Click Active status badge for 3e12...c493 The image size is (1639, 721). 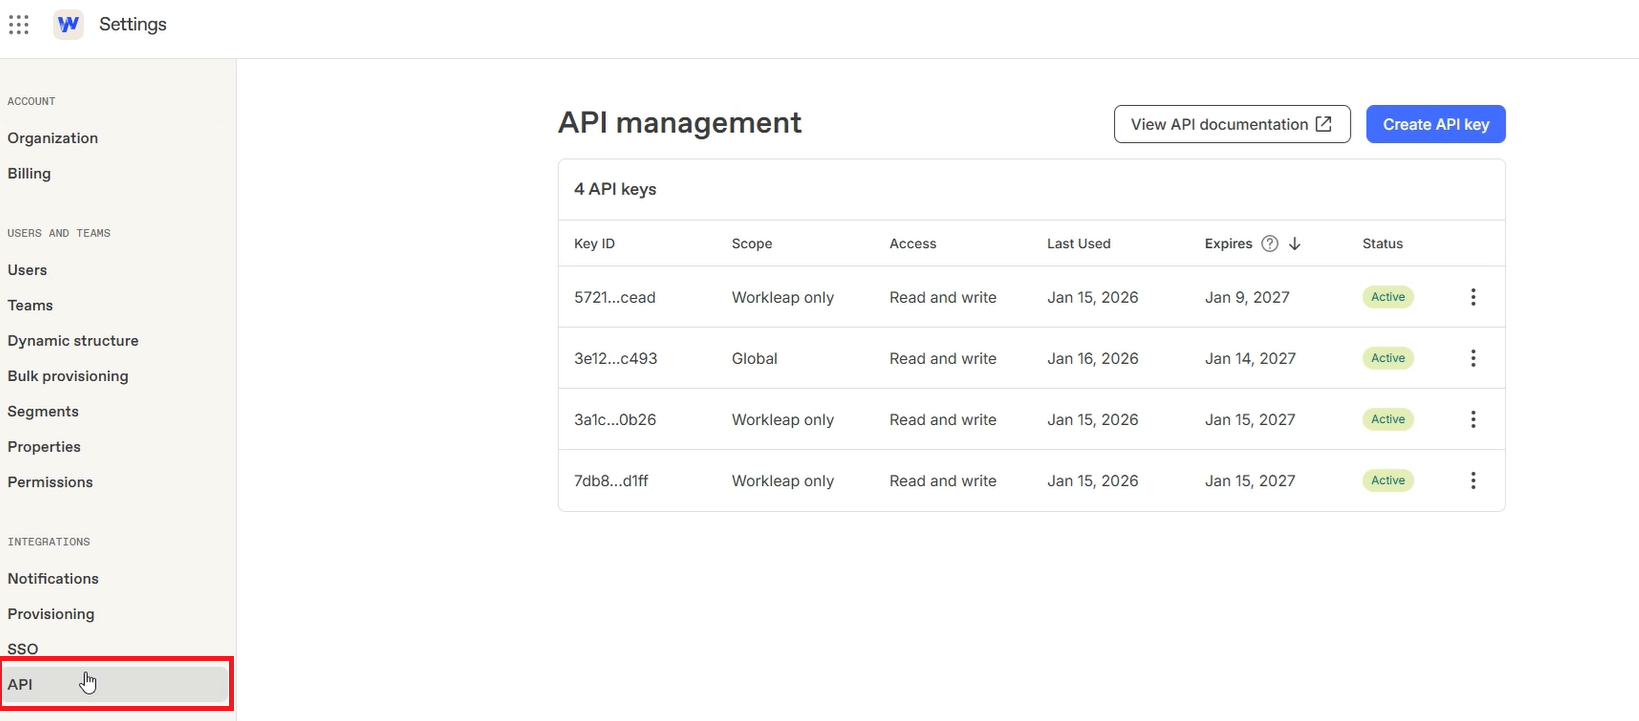[x=1388, y=358]
